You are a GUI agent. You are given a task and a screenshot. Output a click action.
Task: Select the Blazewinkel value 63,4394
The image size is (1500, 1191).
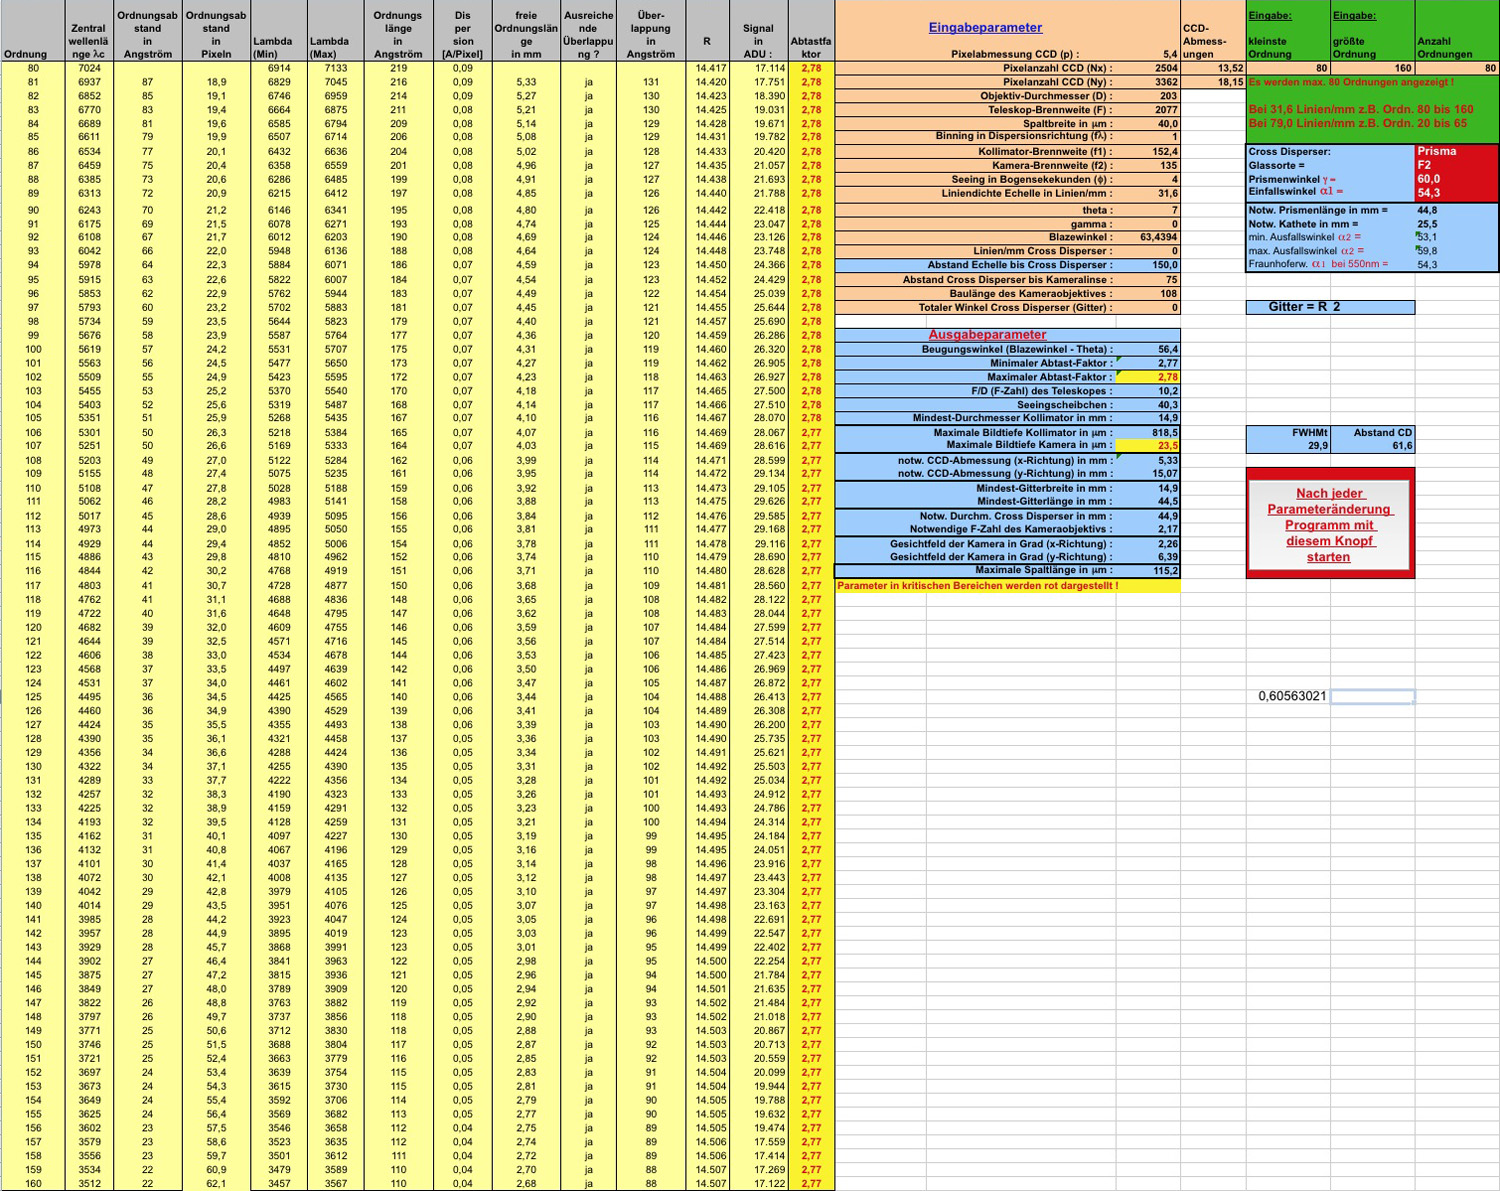1148,237
